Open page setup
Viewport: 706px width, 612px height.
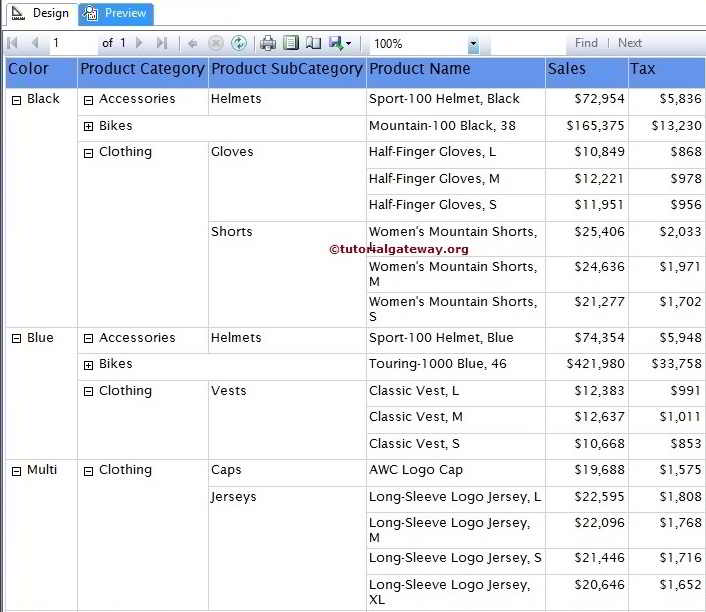[x=313, y=43]
